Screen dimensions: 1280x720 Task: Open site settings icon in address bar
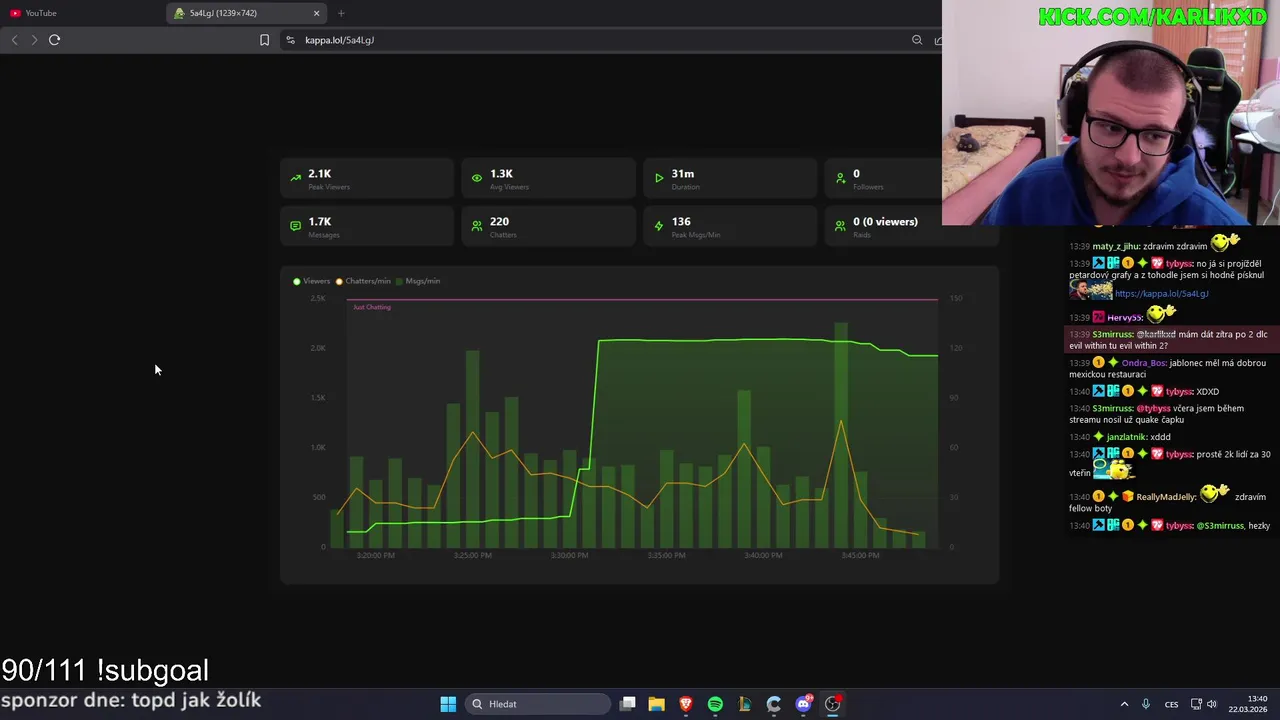[290, 40]
